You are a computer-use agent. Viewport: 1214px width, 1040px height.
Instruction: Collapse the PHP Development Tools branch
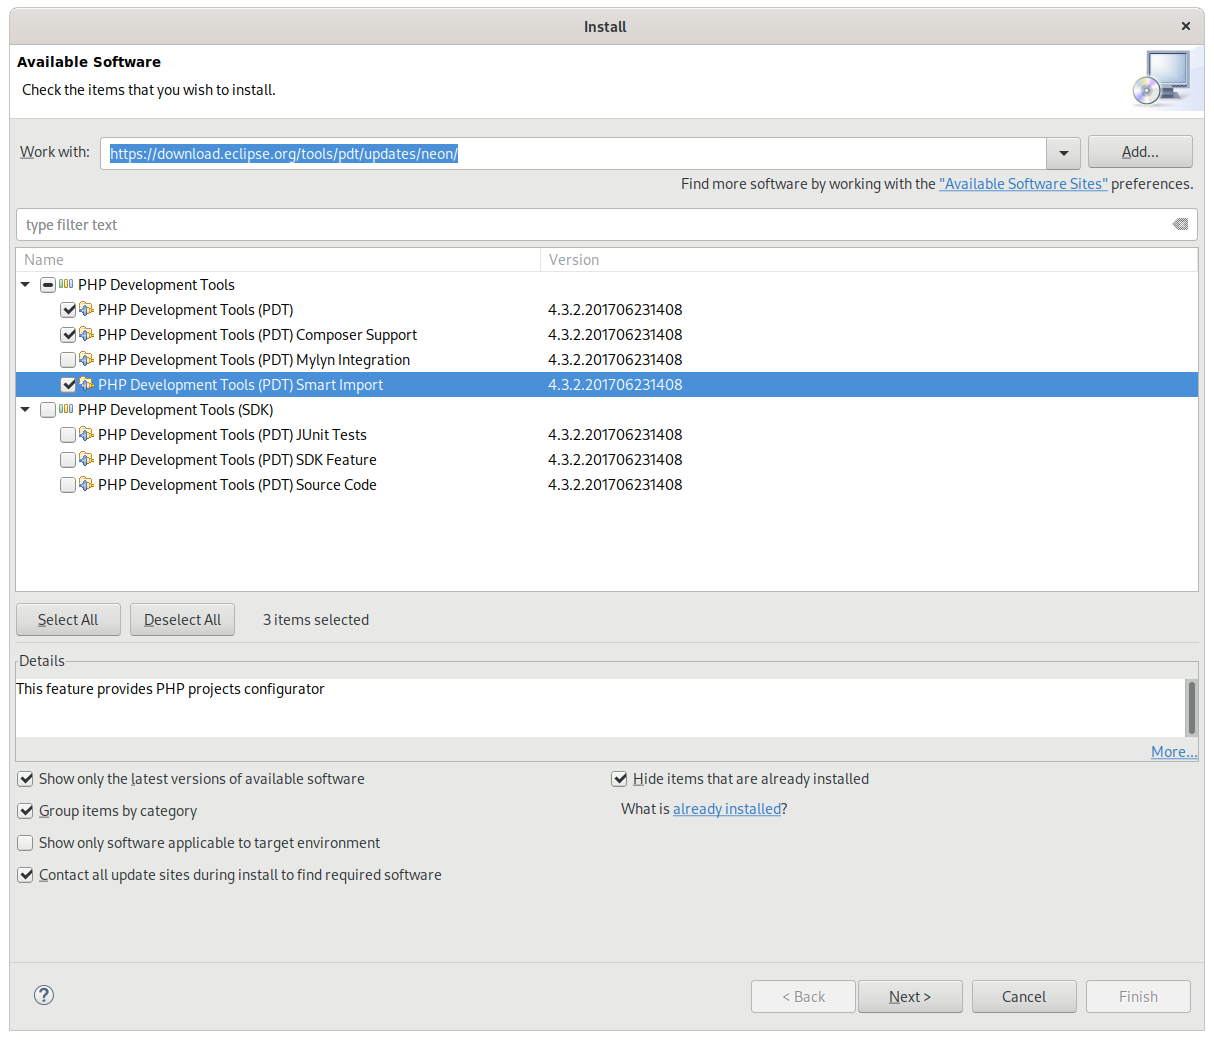click(x=24, y=284)
